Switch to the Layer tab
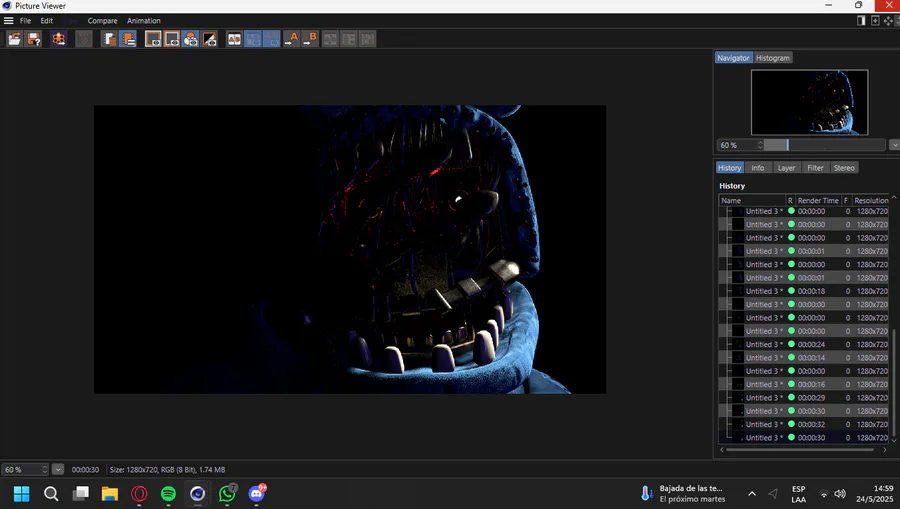This screenshot has height=509, width=900. (786, 168)
